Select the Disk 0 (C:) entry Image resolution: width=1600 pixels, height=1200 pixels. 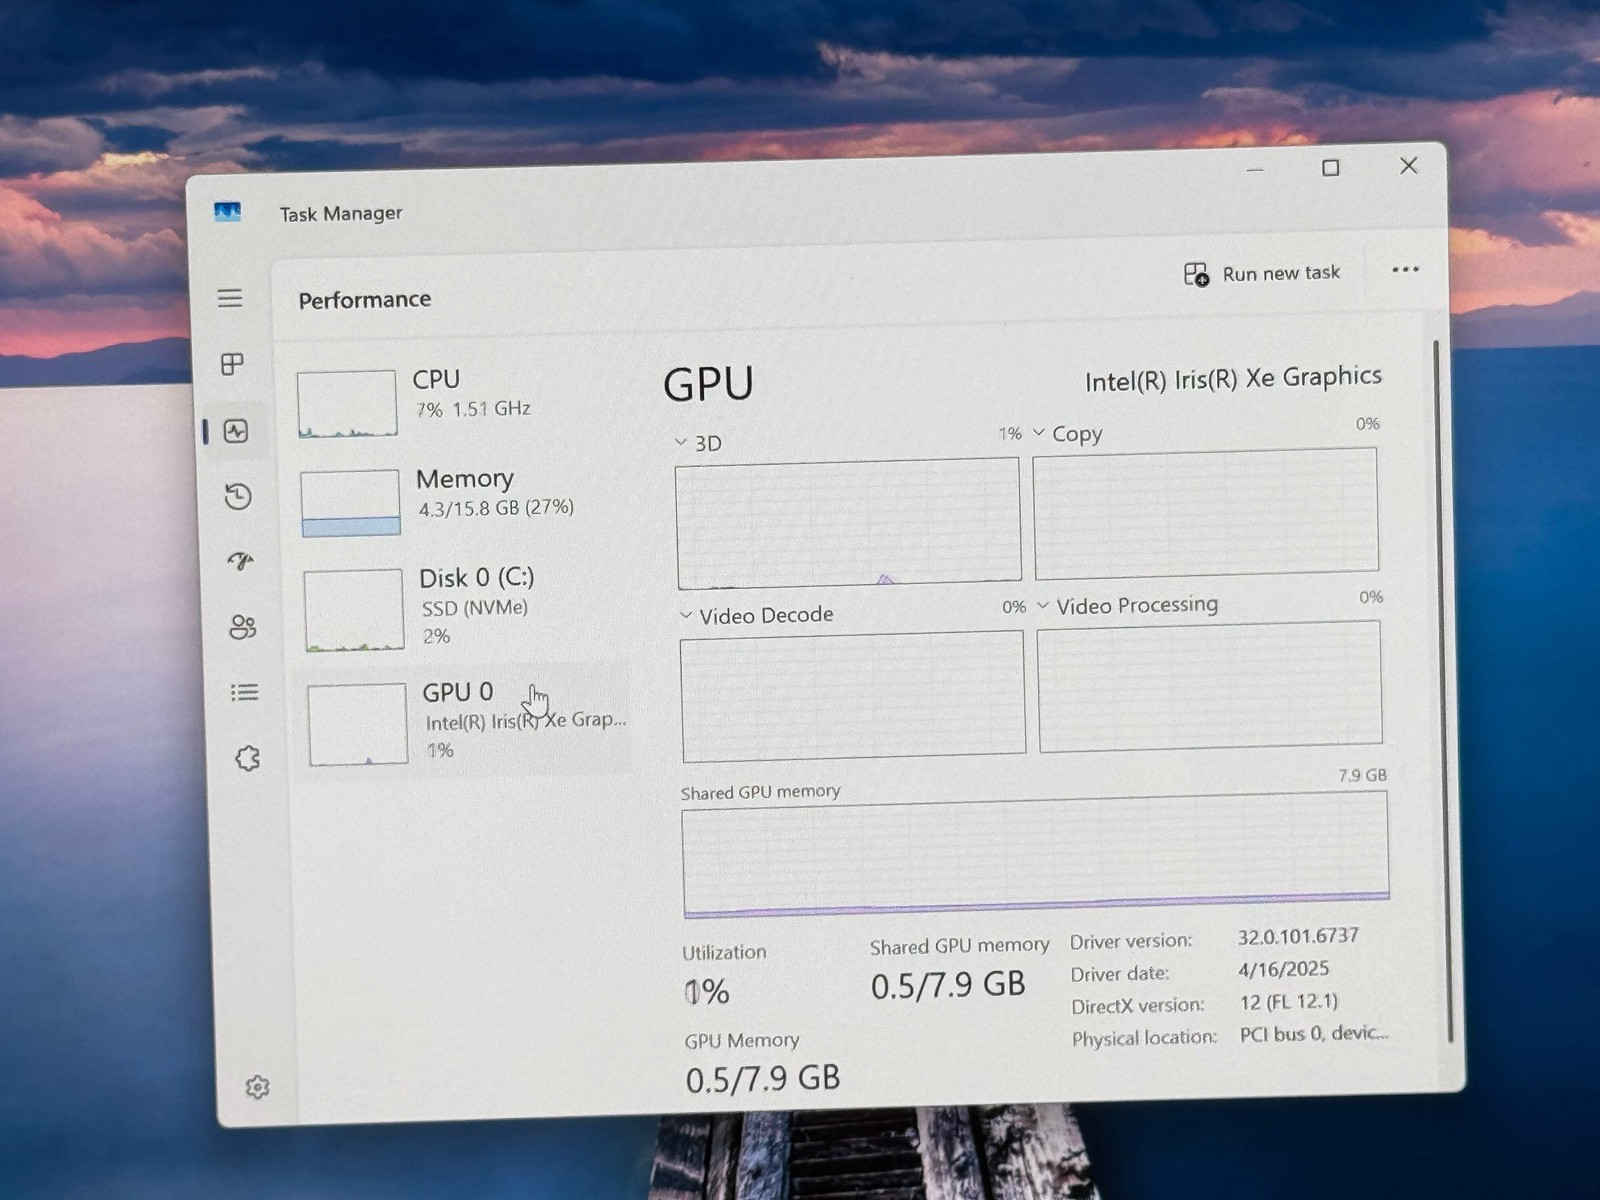tap(467, 608)
